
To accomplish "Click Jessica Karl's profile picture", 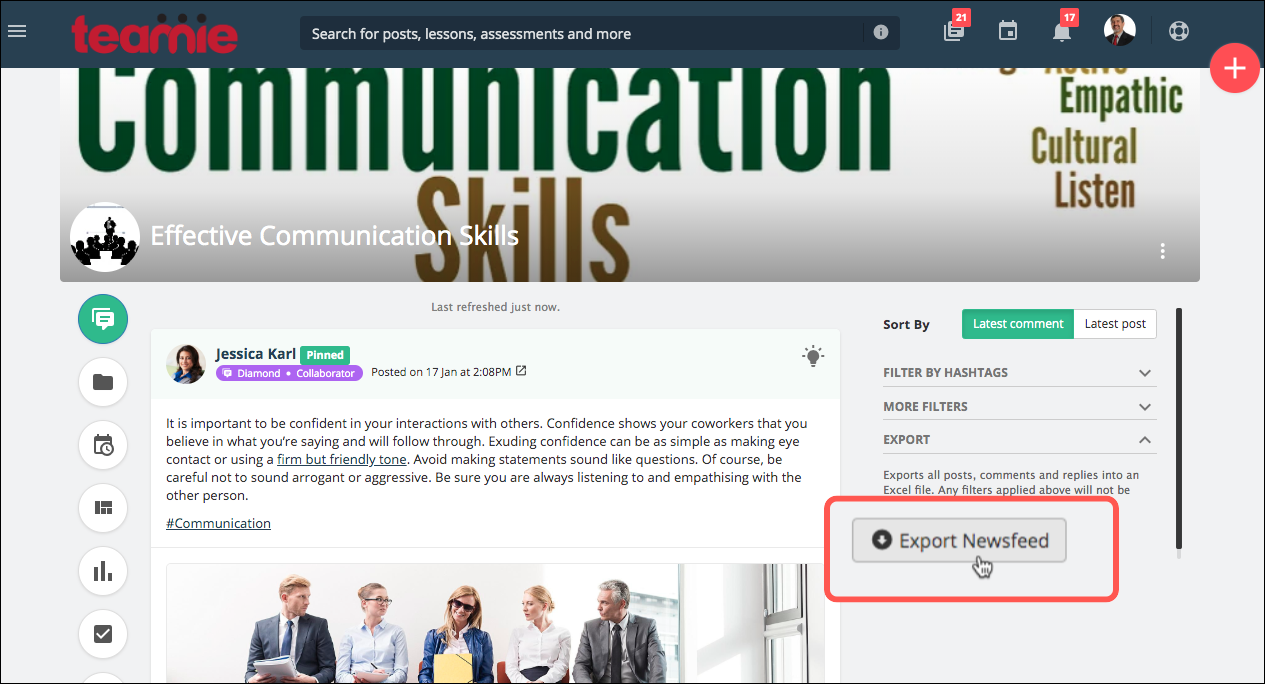I will (186, 364).
